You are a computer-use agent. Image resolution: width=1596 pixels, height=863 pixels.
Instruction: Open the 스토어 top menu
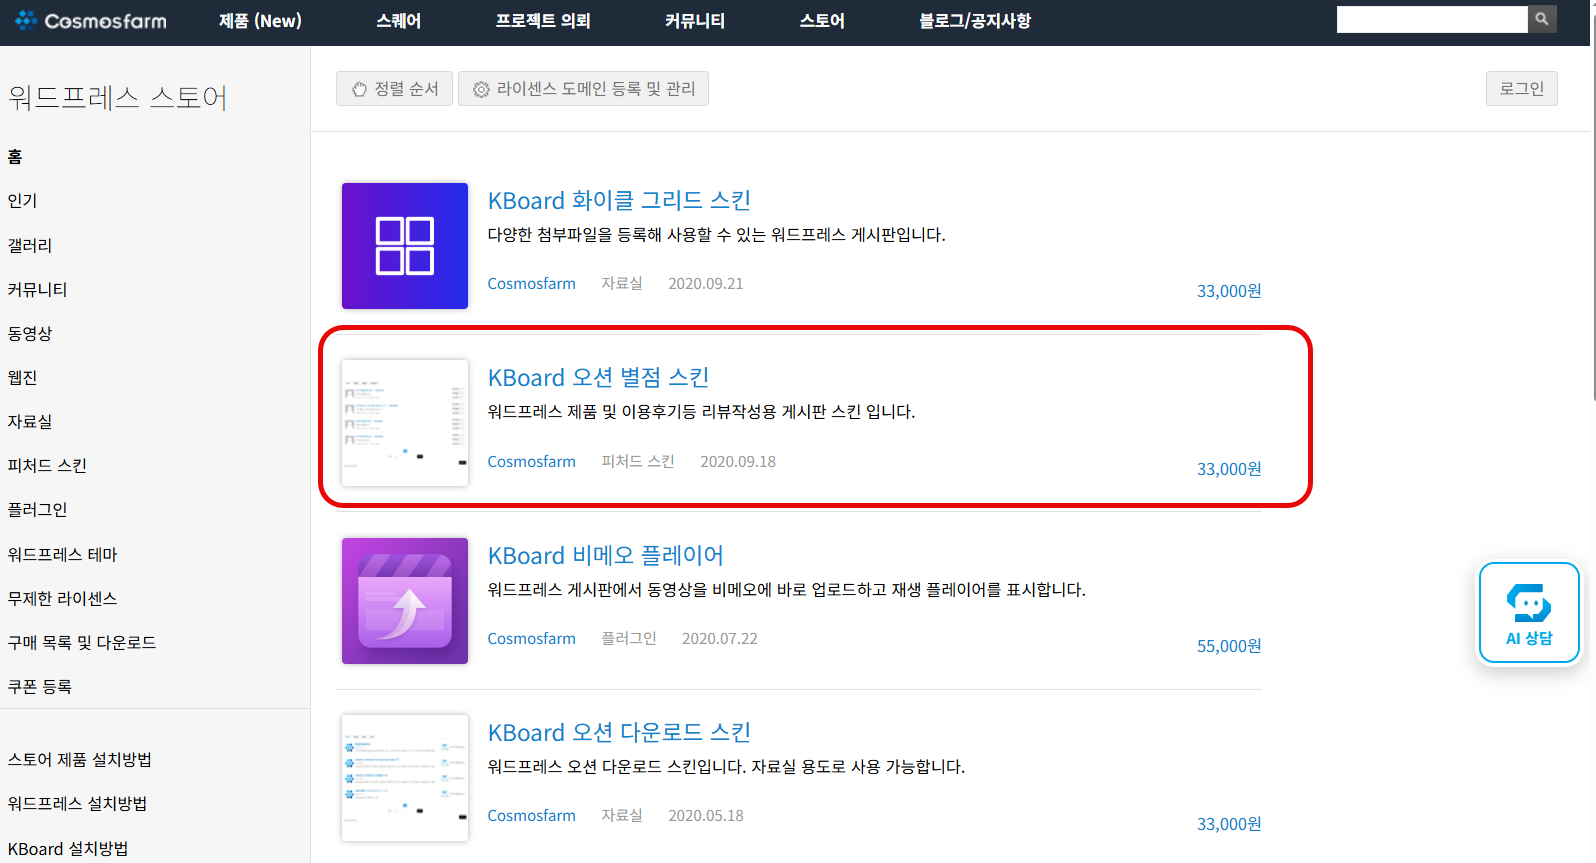822,21
